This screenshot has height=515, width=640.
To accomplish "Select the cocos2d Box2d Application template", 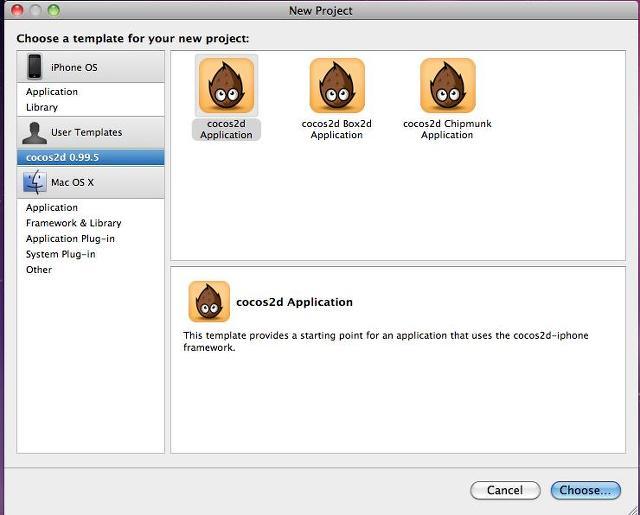I will 337,100.
